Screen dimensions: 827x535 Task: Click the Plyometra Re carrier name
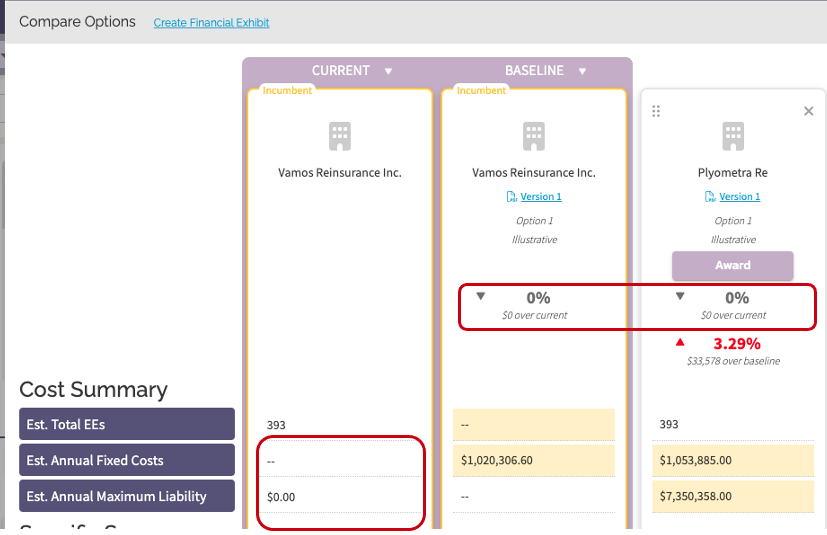click(733, 173)
